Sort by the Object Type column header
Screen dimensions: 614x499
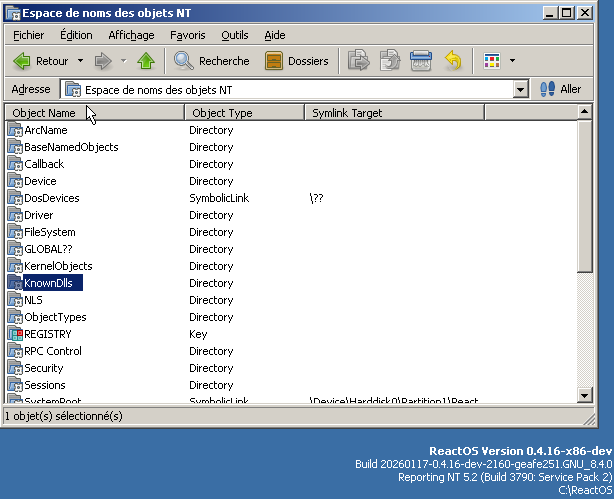pos(244,113)
